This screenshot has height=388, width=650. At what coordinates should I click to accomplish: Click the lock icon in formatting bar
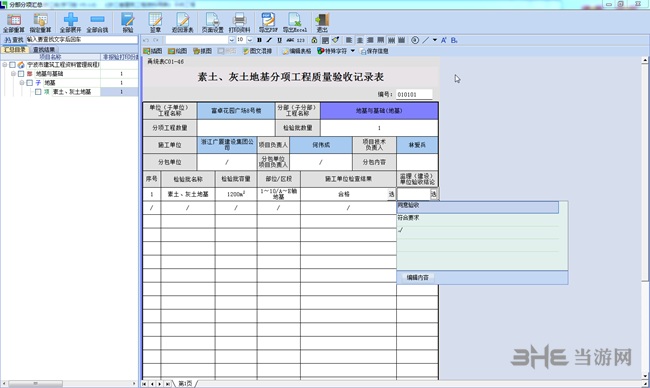(x=314, y=40)
